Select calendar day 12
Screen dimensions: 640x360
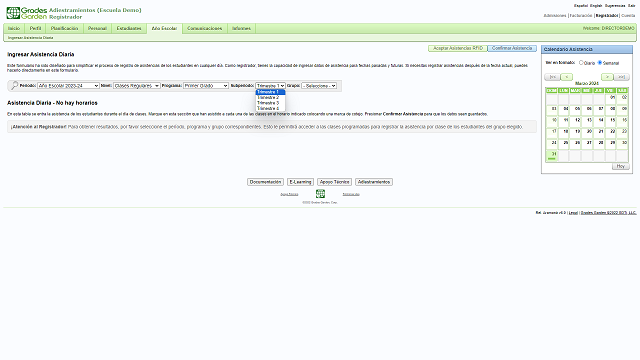(576, 121)
